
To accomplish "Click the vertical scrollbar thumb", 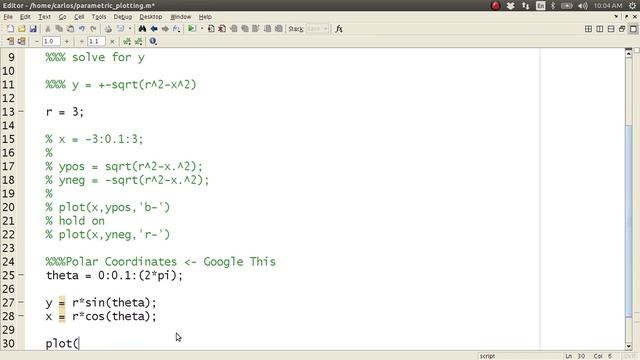I will coord(629,220).
